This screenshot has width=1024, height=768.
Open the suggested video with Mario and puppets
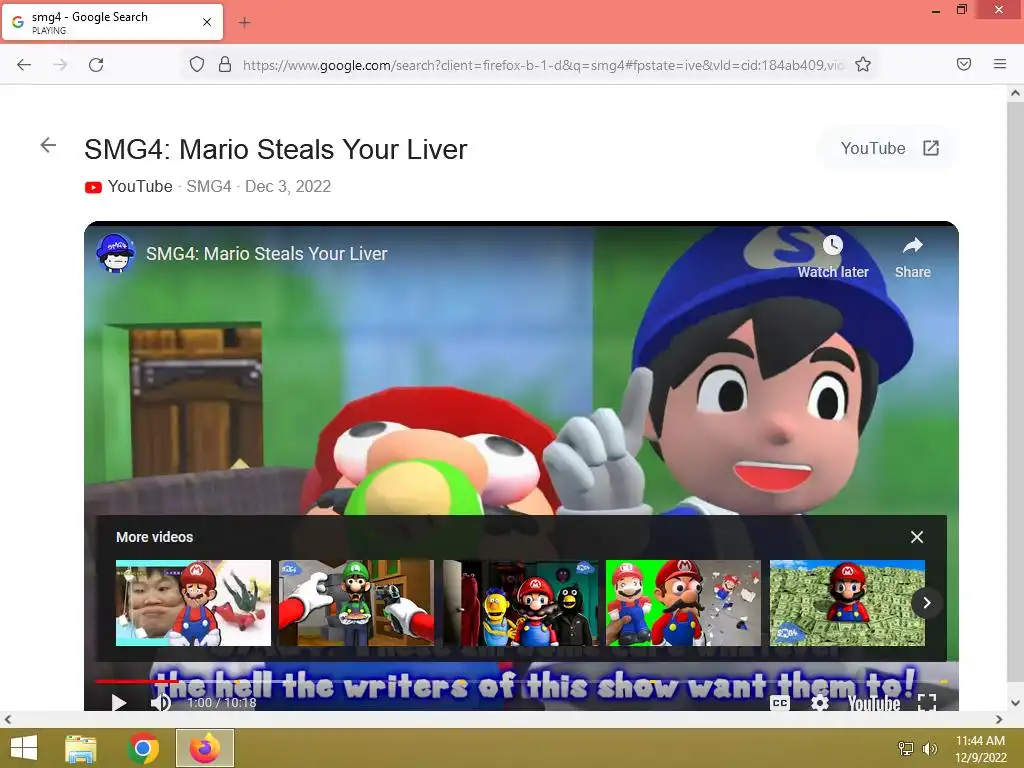(x=520, y=603)
